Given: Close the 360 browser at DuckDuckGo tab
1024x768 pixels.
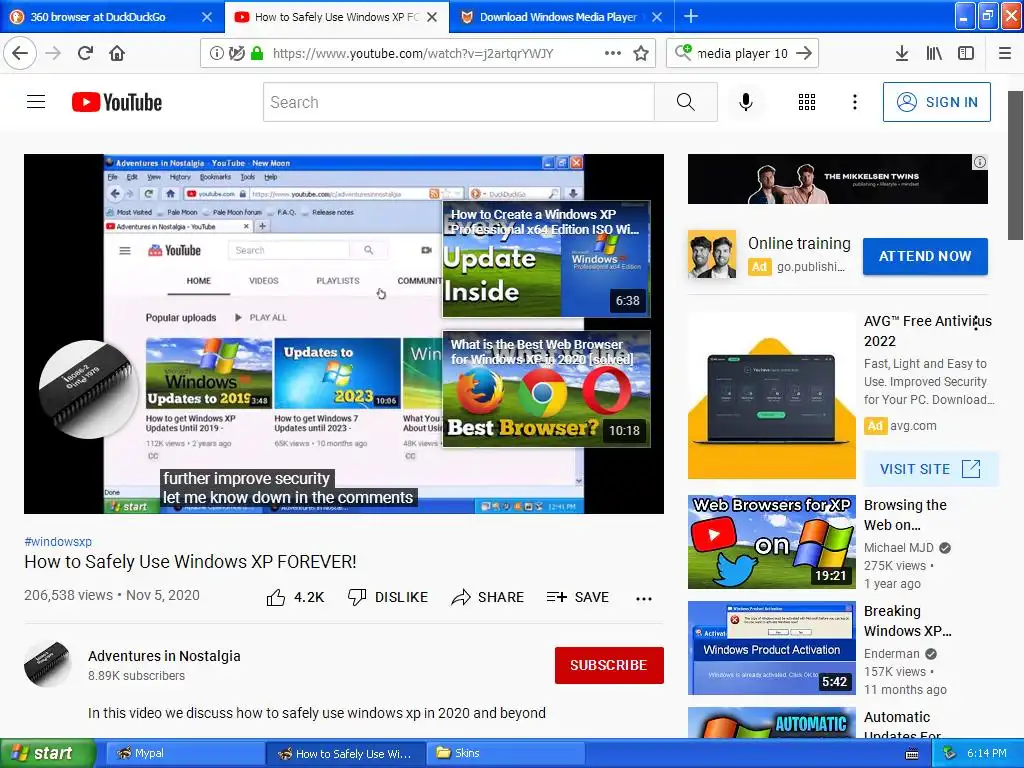Looking at the screenshot, I should point(207,17).
